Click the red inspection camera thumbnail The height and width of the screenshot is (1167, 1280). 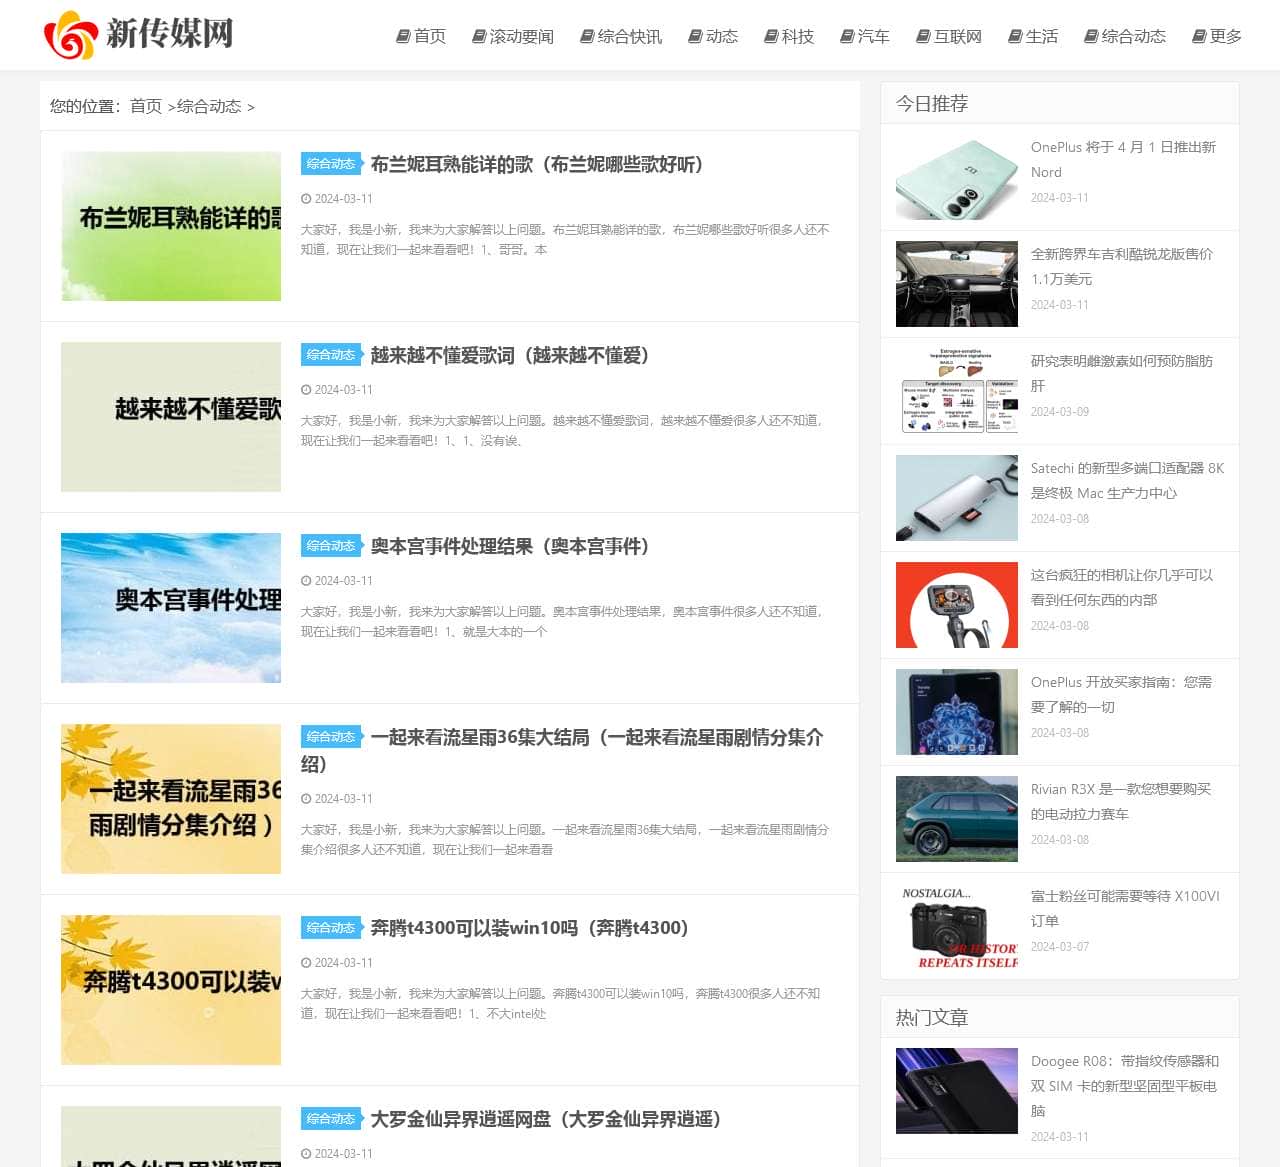click(957, 605)
